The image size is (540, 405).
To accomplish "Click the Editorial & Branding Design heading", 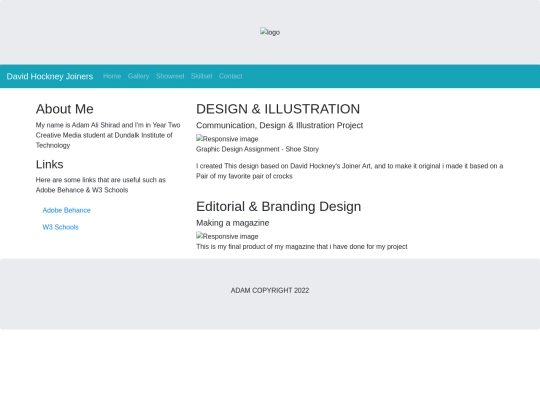I will [279, 206].
